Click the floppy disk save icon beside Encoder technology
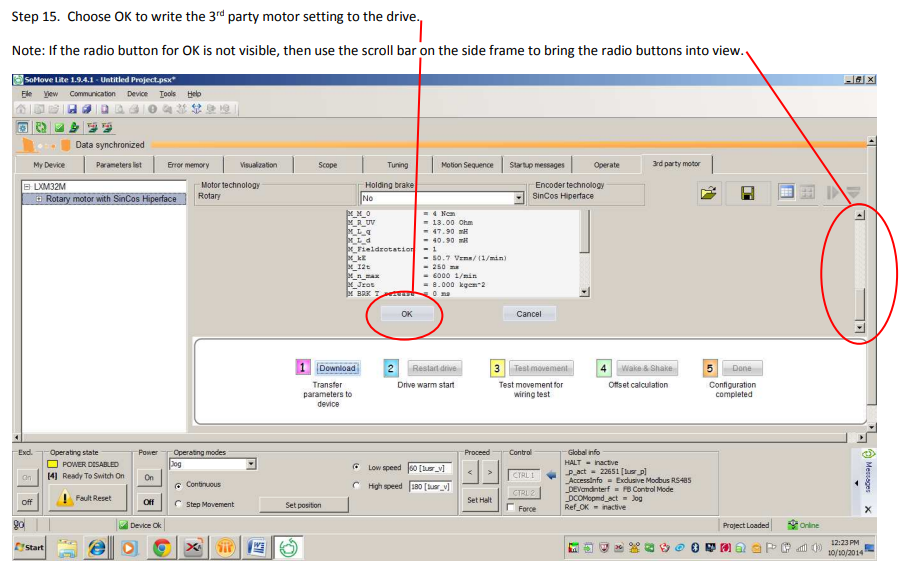The height and width of the screenshot is (584, 907). tap(747, 194)
